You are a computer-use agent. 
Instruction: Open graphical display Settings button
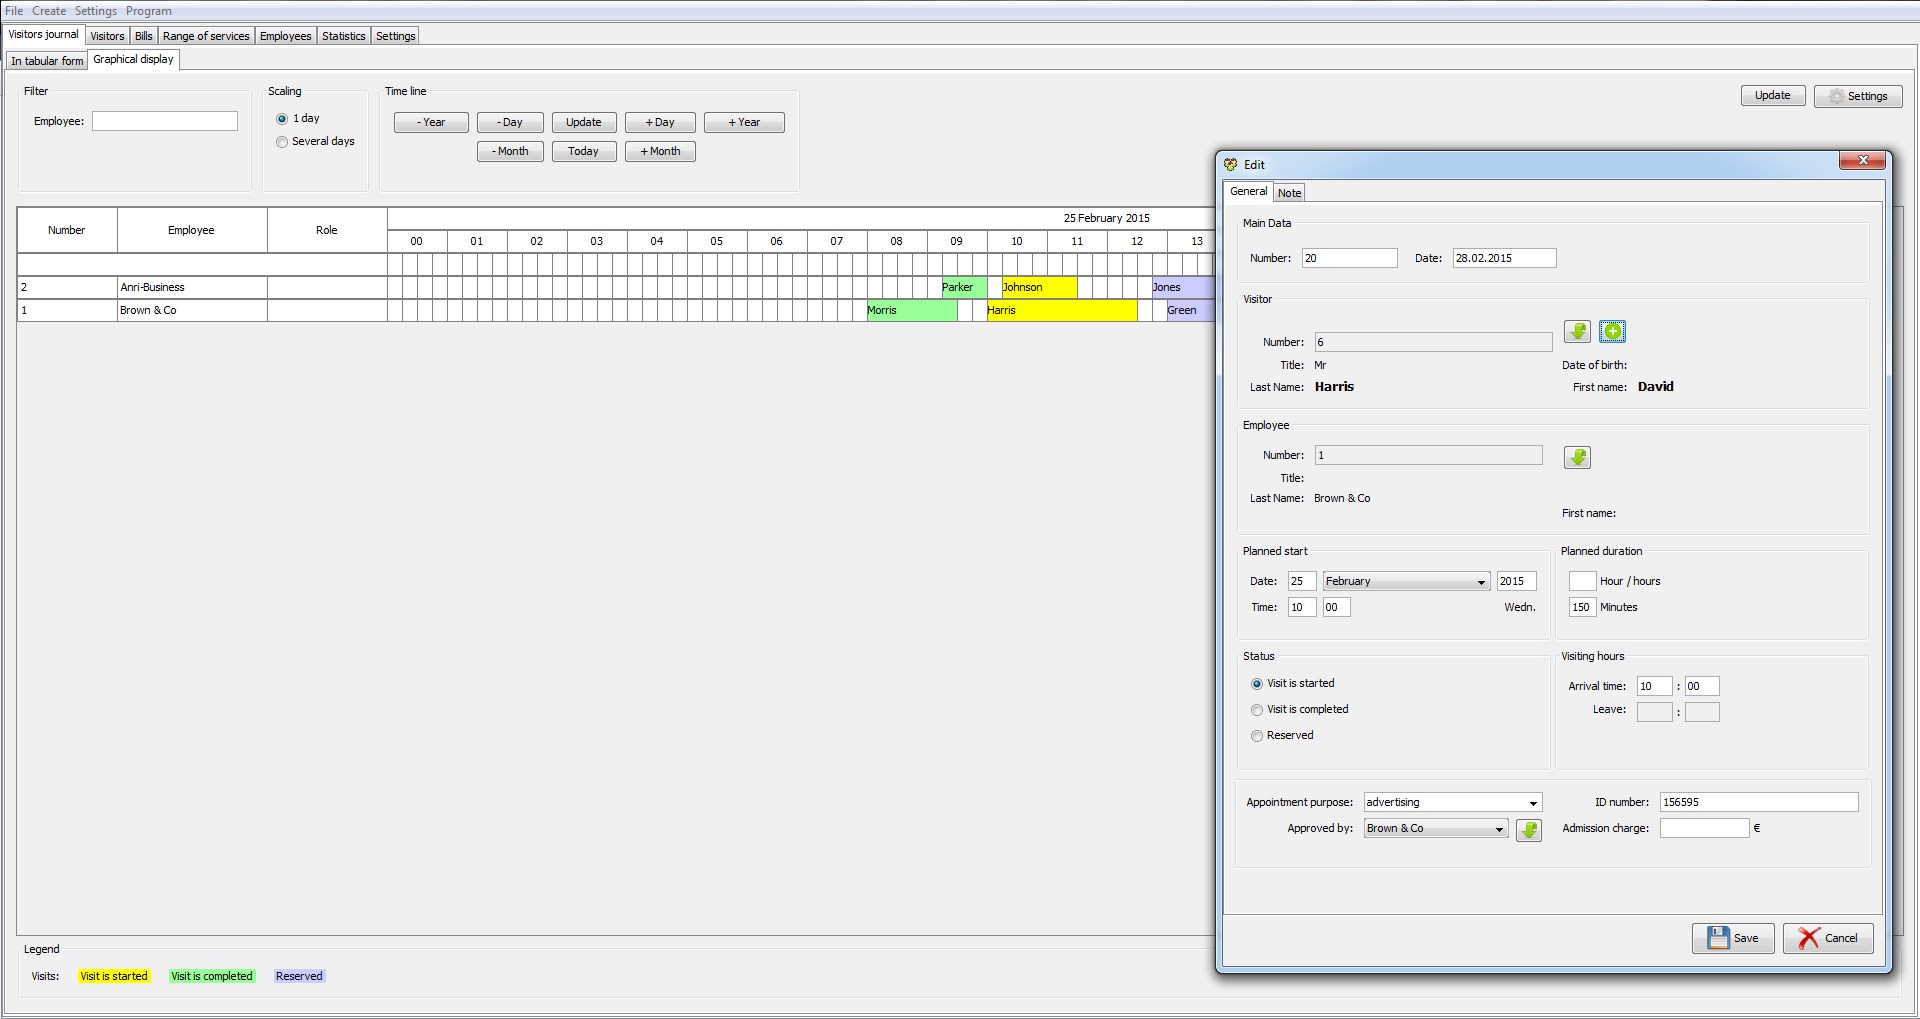(1858, 96)
